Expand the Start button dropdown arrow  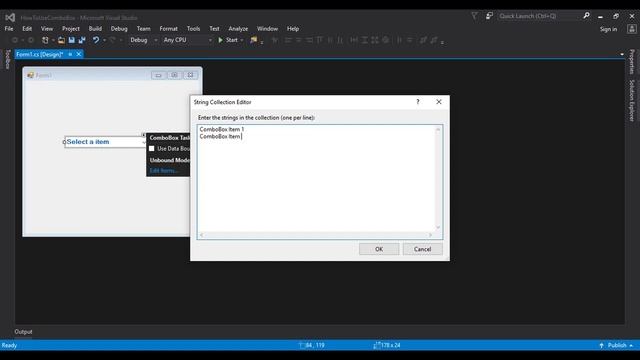tap(242, 40)
